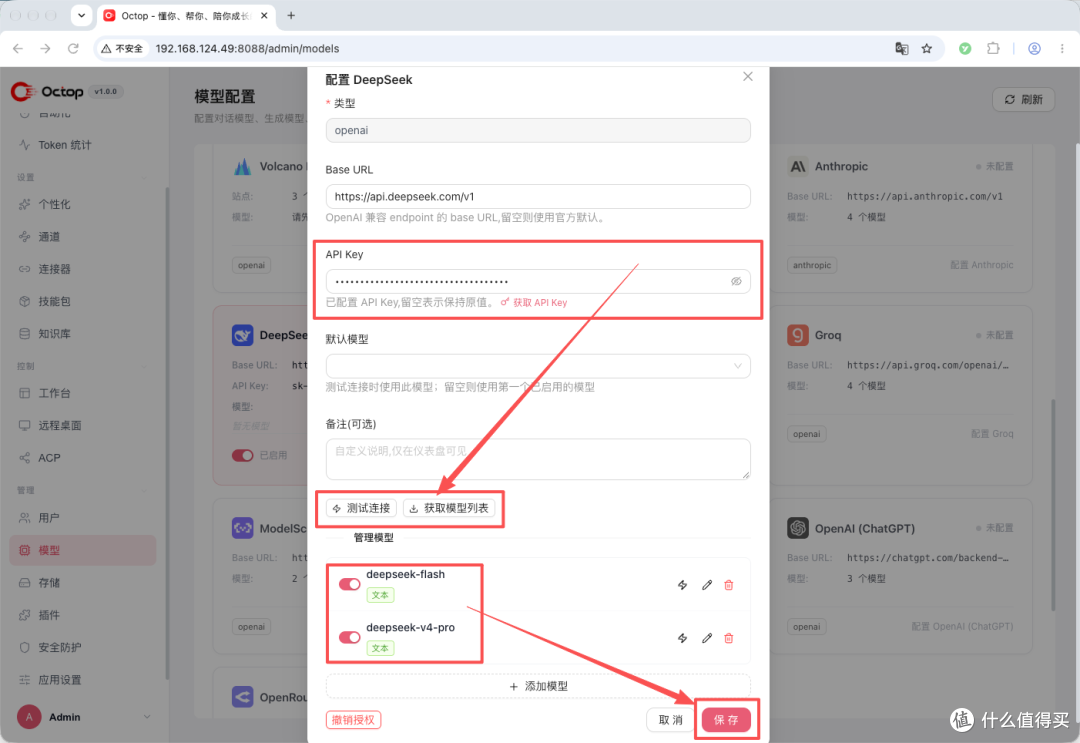Screen dimensions: 1080x743
Task: Open the translate page icon
Action: (902, 48)
